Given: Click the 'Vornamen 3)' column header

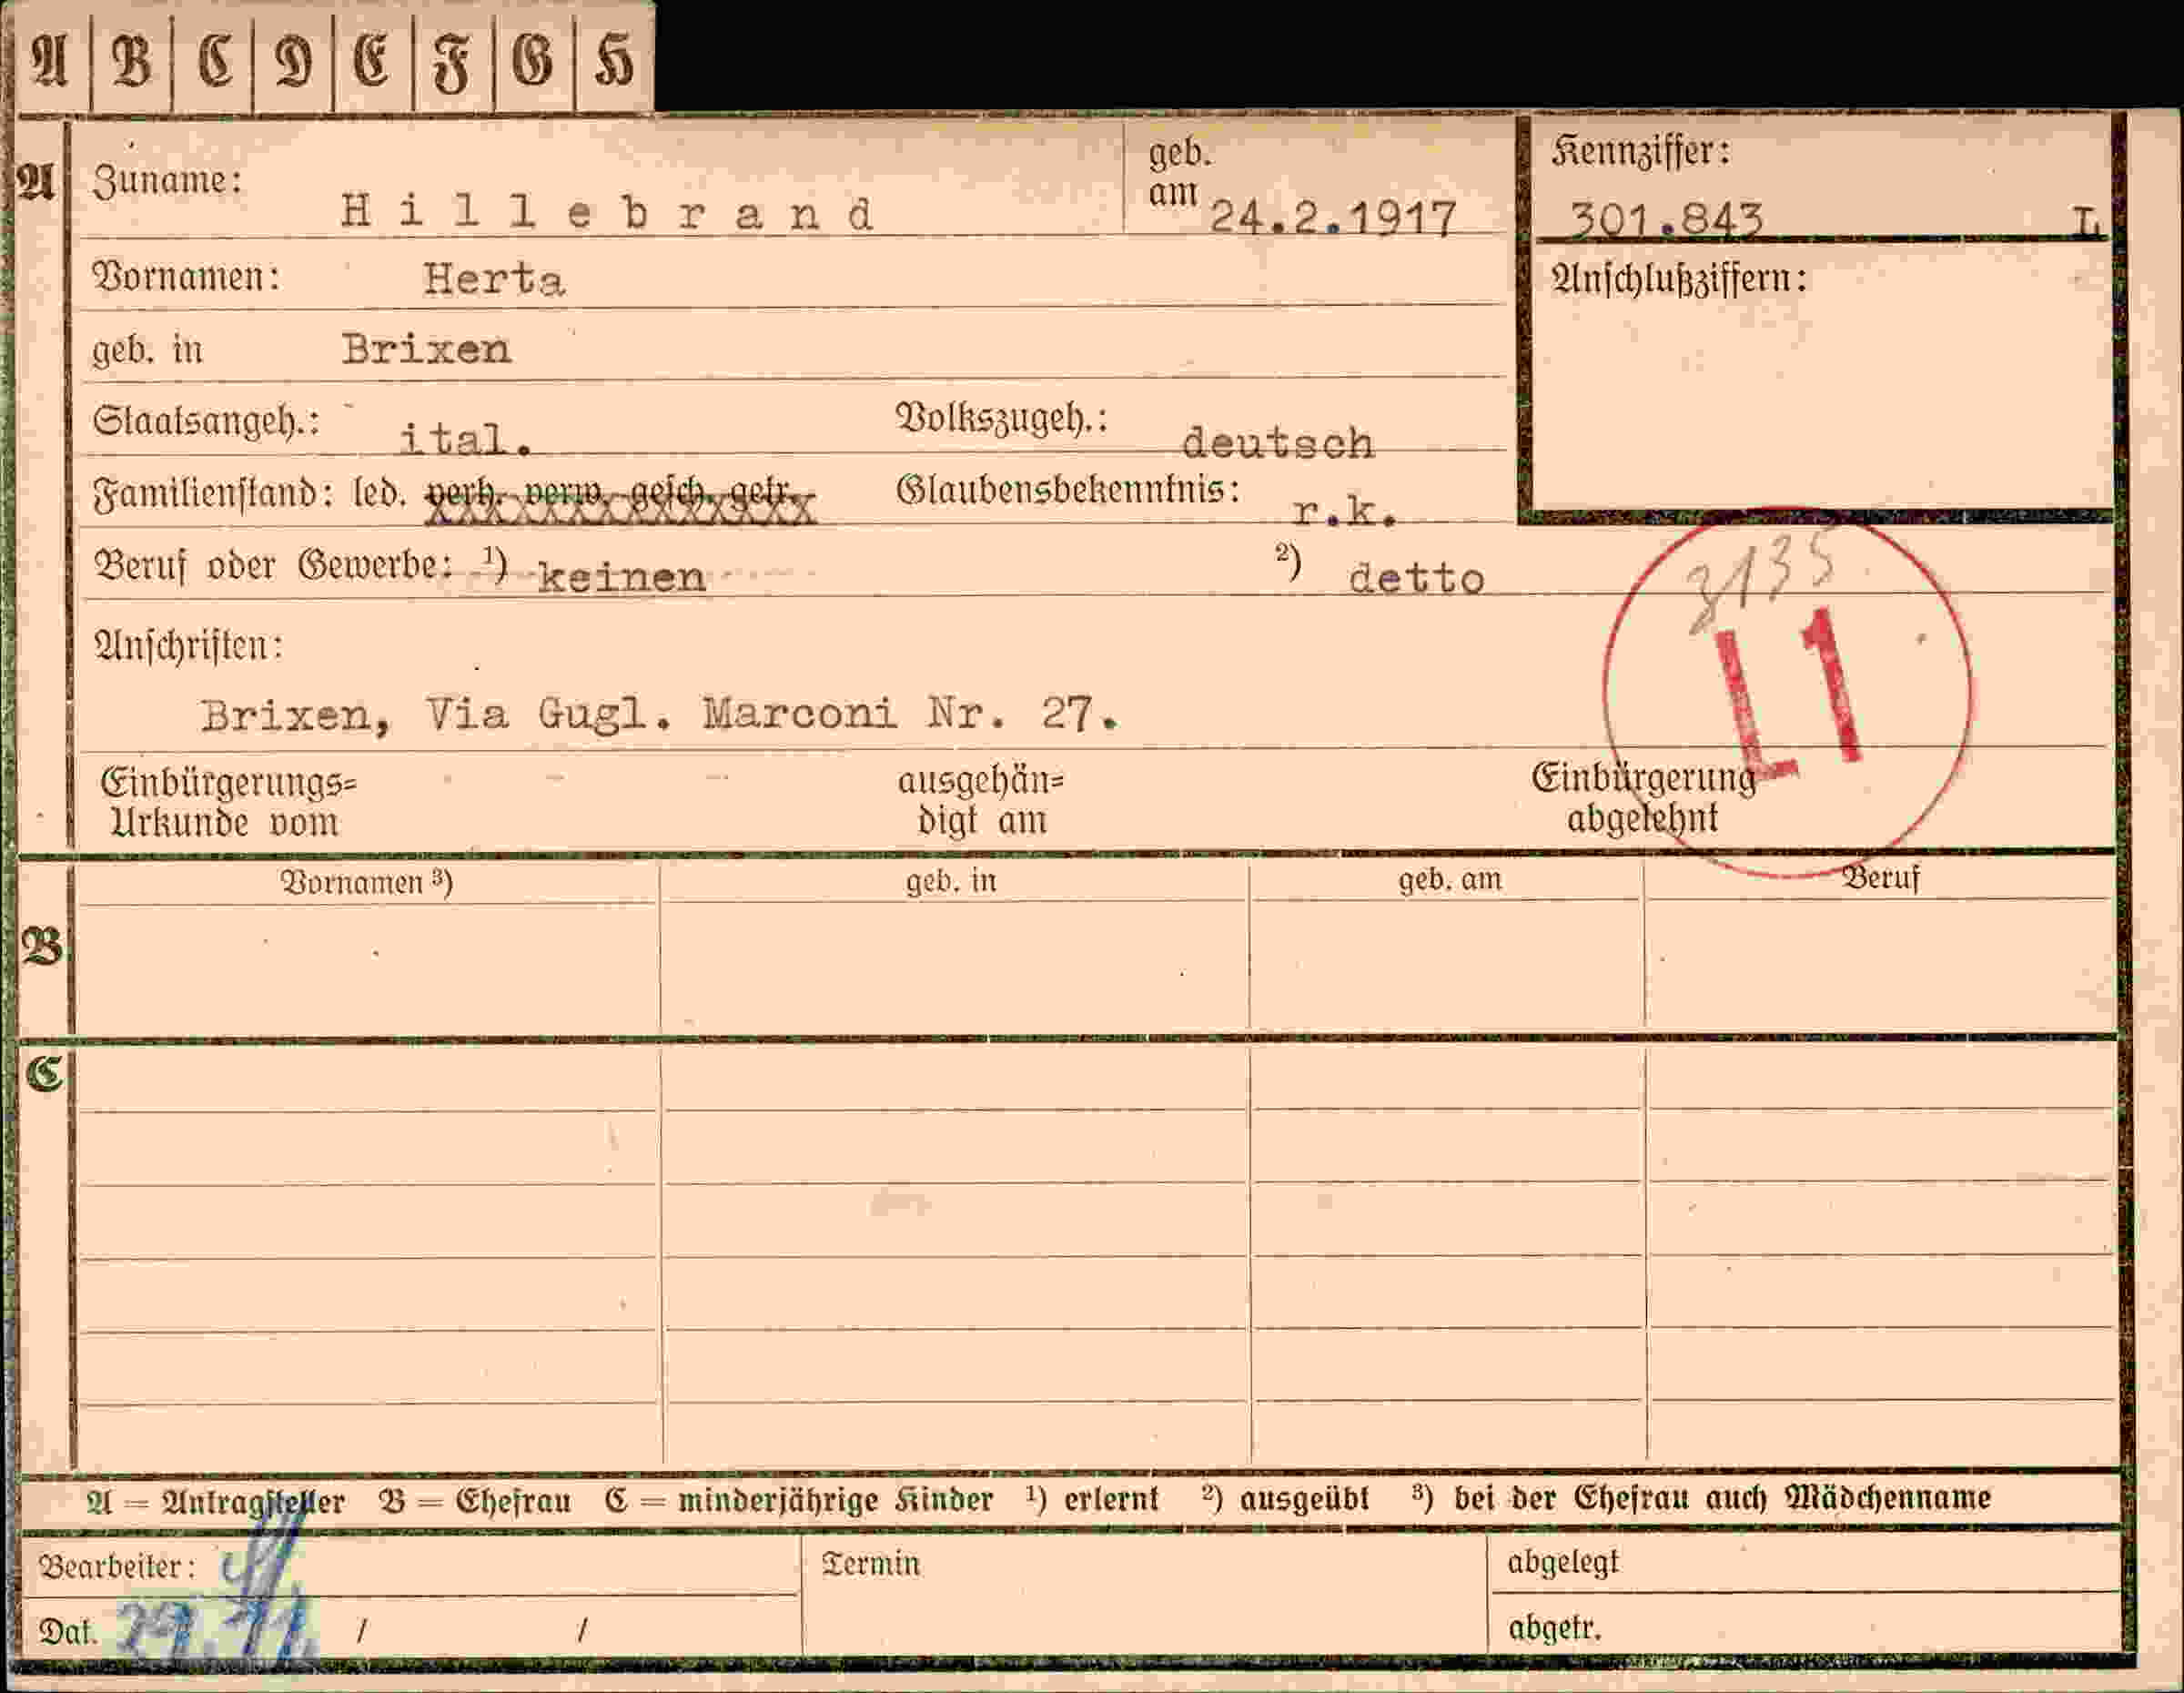Looking at the screenshot, I should coord(366,882).
